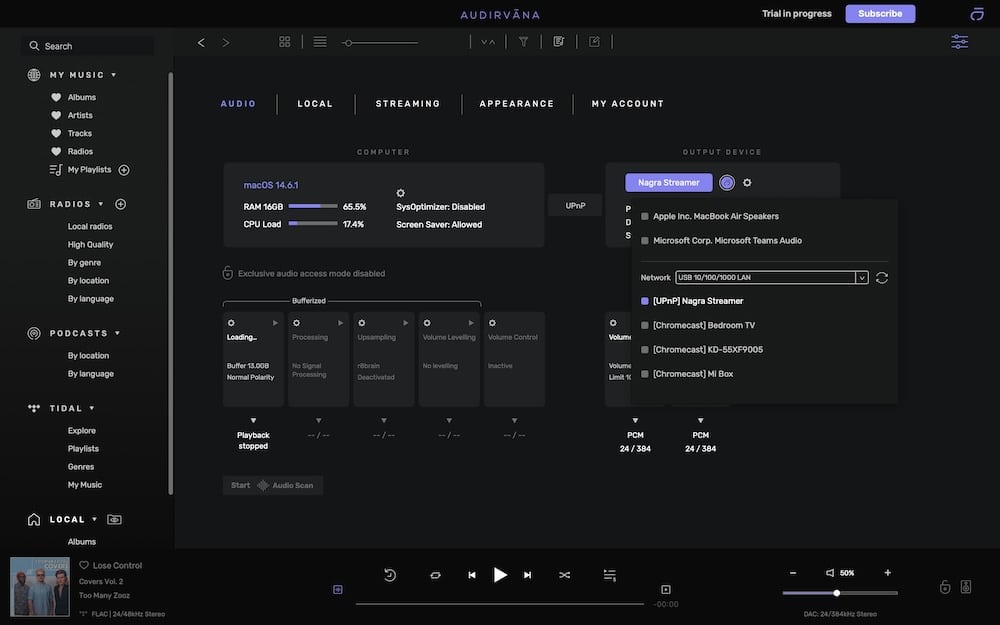1000x625 pixels.
Task: Toggle the exclusive audio access lock
Action: 228,273
